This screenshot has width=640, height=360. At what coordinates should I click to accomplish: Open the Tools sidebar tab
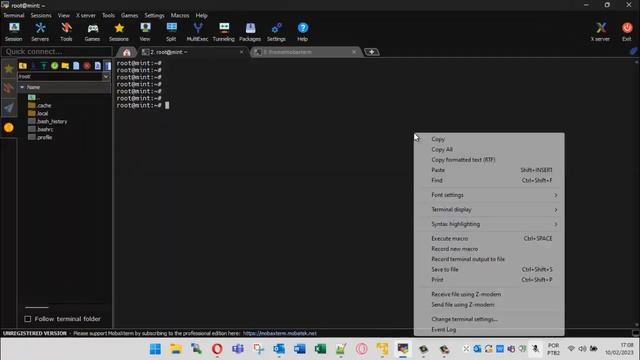(9, 88)
